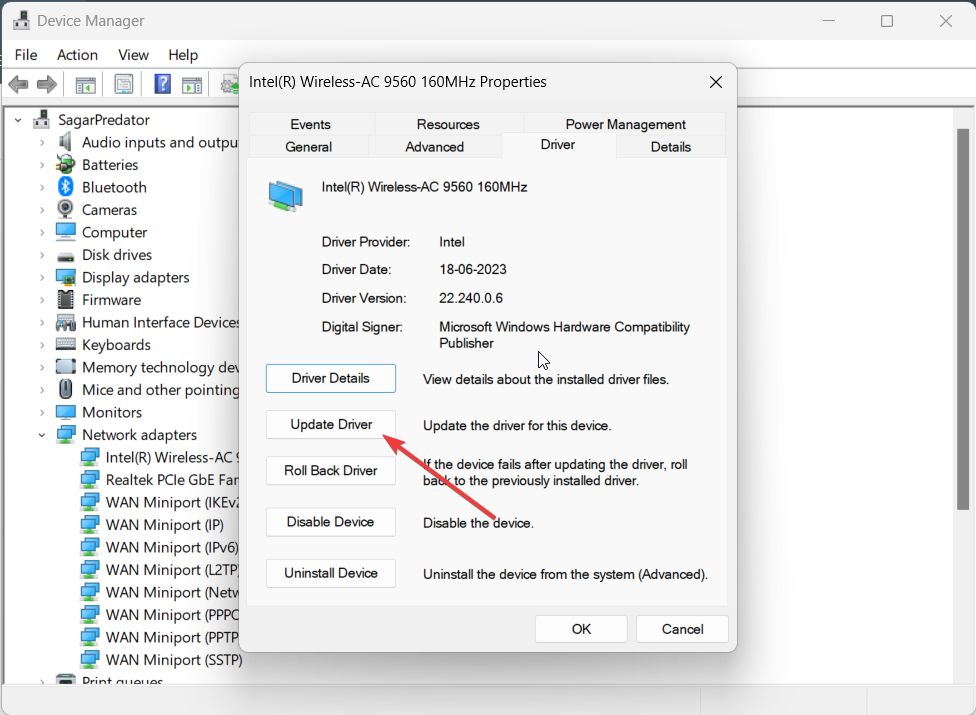Select the WAN Miniport (IPv6) device
This screenshot has height=715, width=976.
click(x=172, y=547)
